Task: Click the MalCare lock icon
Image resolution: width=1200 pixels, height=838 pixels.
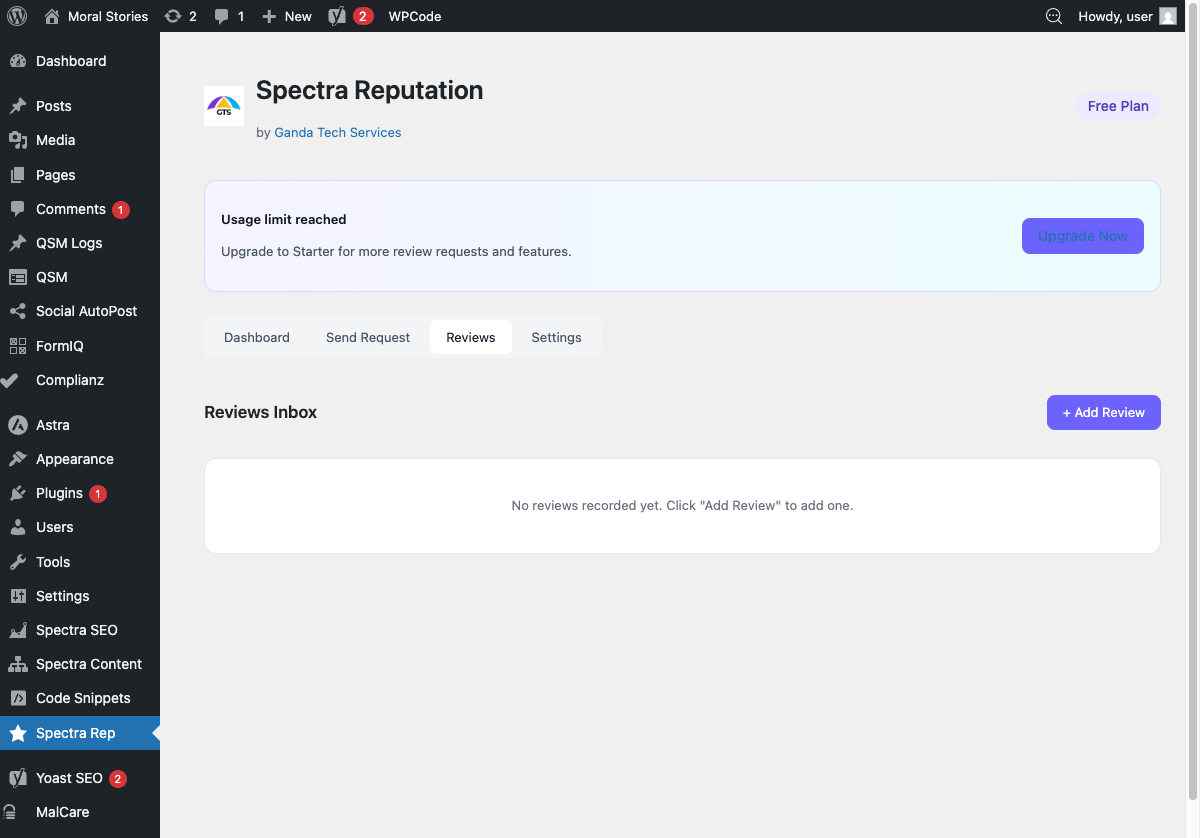Action: pos(10,812)
